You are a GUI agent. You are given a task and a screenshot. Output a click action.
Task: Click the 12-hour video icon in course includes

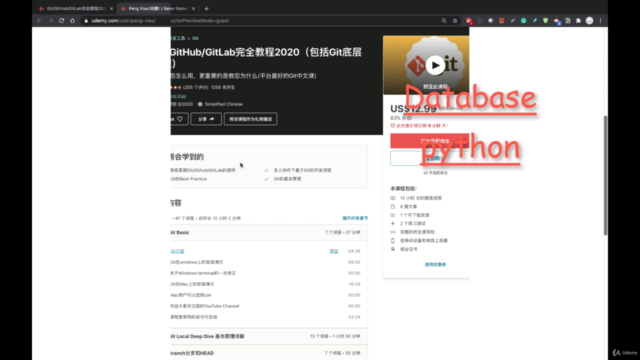click(393, 198)
